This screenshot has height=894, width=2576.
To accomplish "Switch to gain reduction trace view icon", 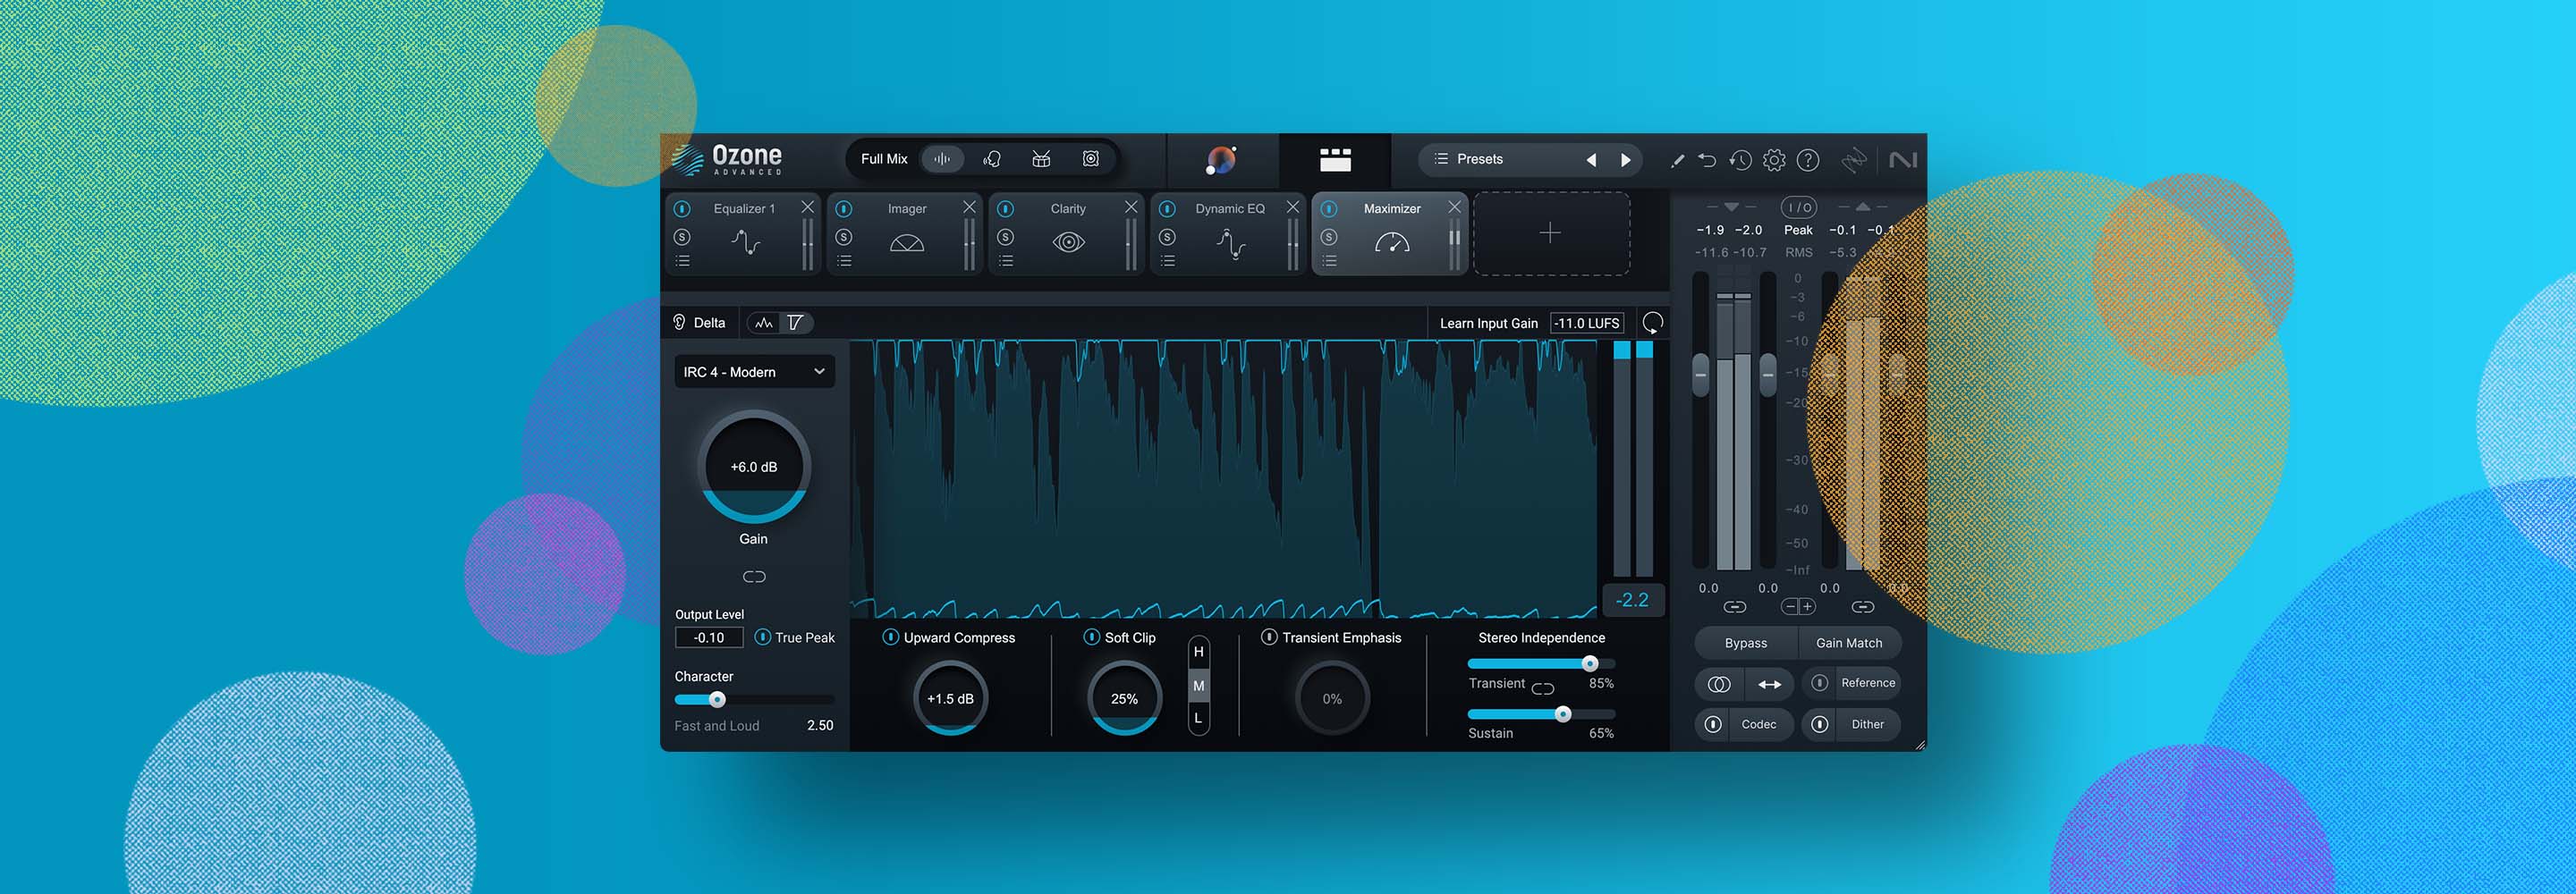I will point(796,323).
